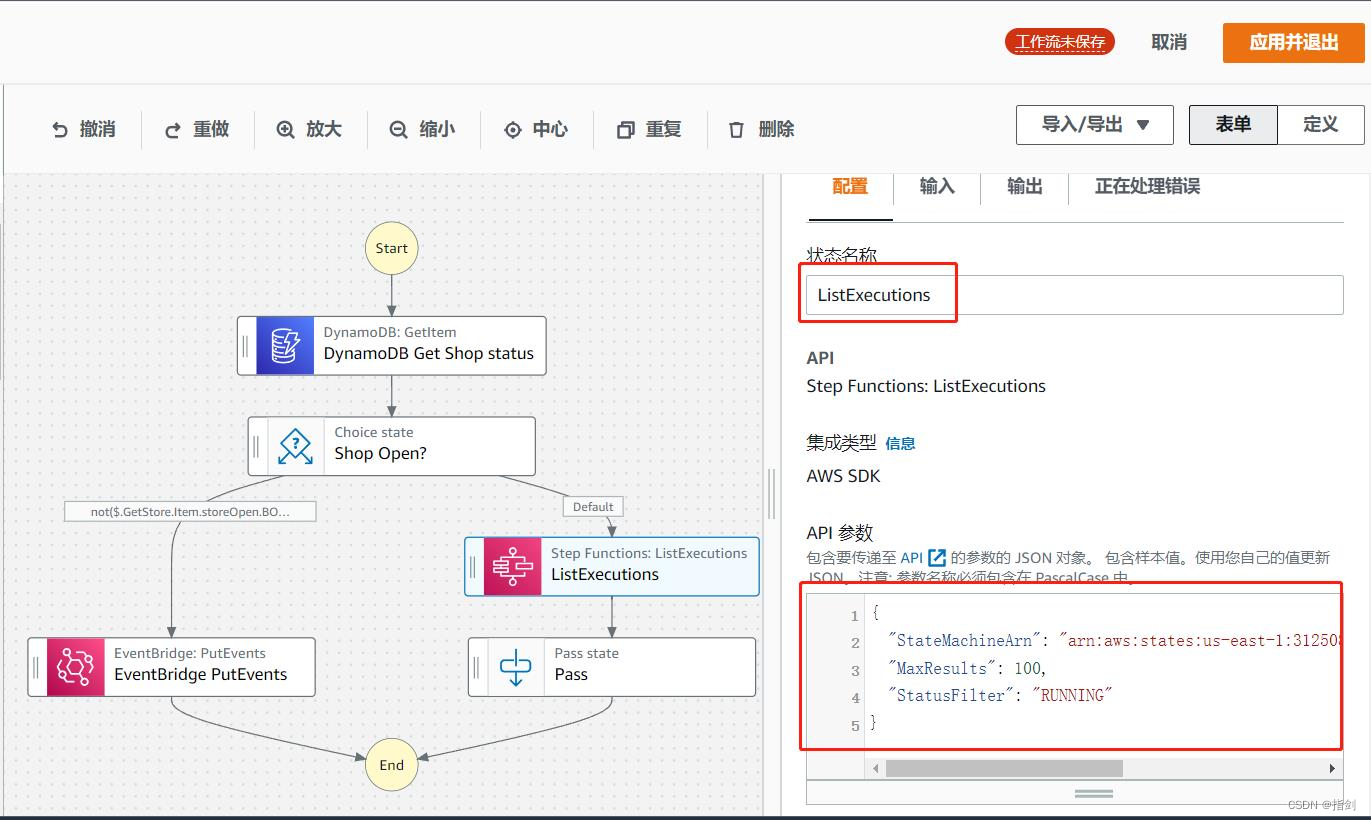Select the Start node on the canvas
Viewport: 1371px width, 820px height.
pyautogui.click(x=391, y=248)
